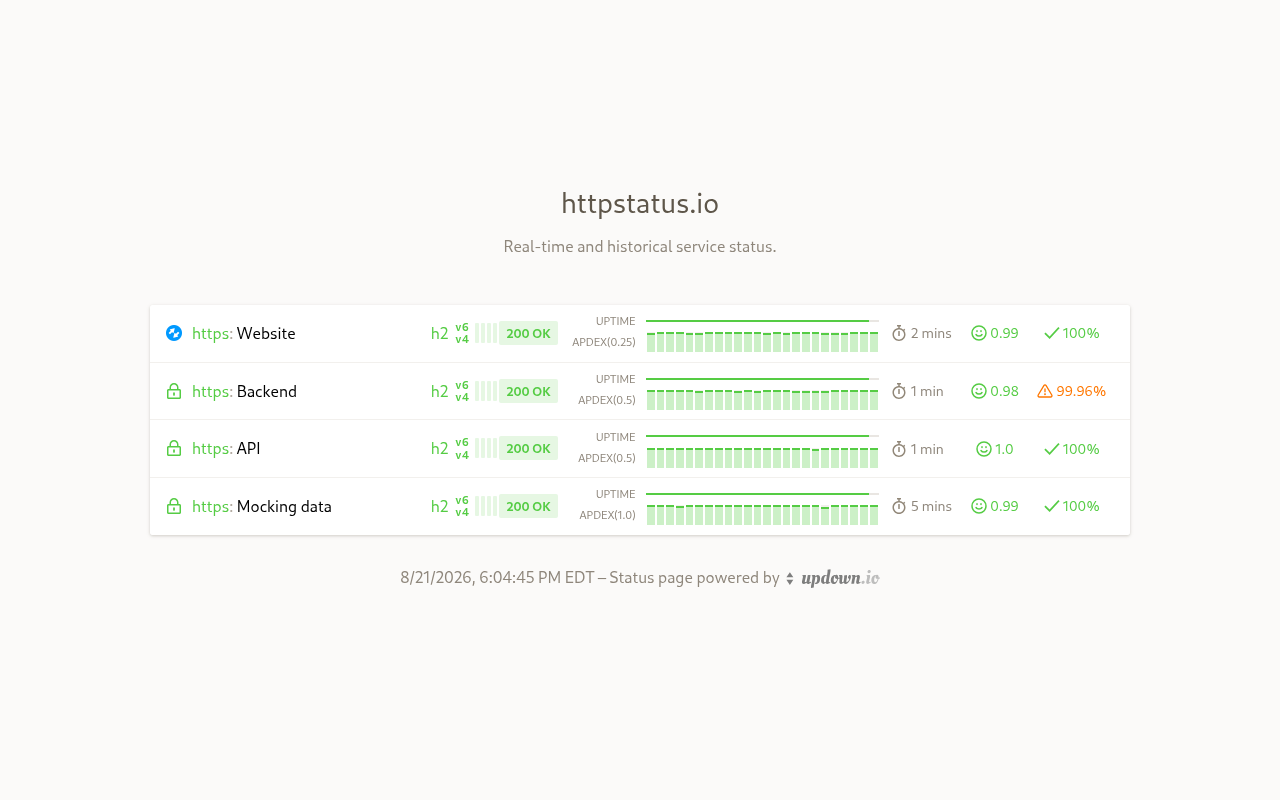1280x800 pixels.
Task: Click the green lock icon beside Backend
Action: pos(174,391)
